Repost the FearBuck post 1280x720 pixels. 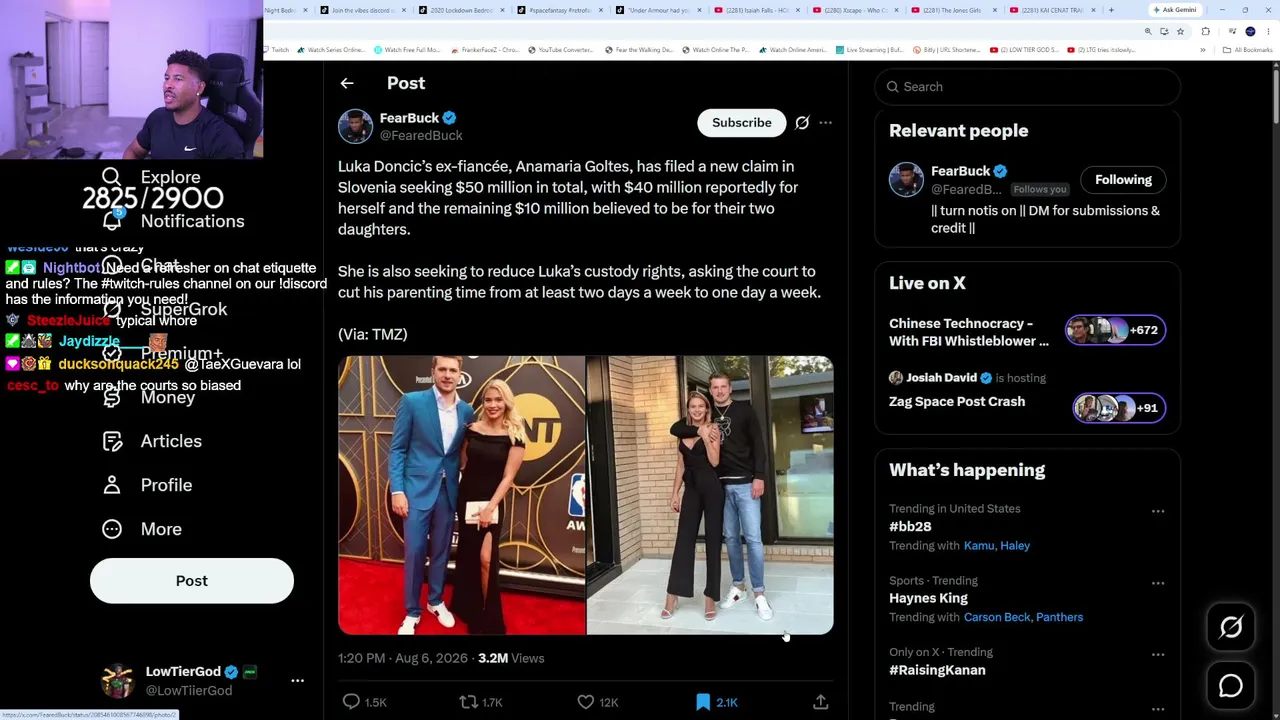click(x=467, y=702)
